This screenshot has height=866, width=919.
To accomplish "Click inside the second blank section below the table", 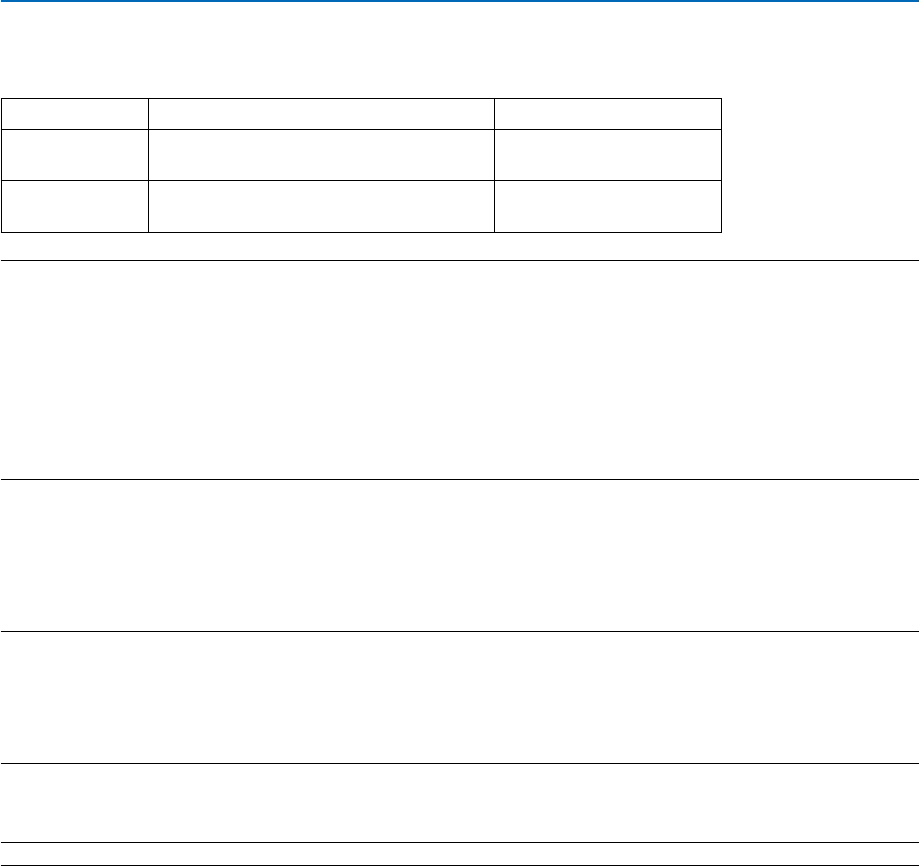I will pyautogui.click(x=459, y=555).
